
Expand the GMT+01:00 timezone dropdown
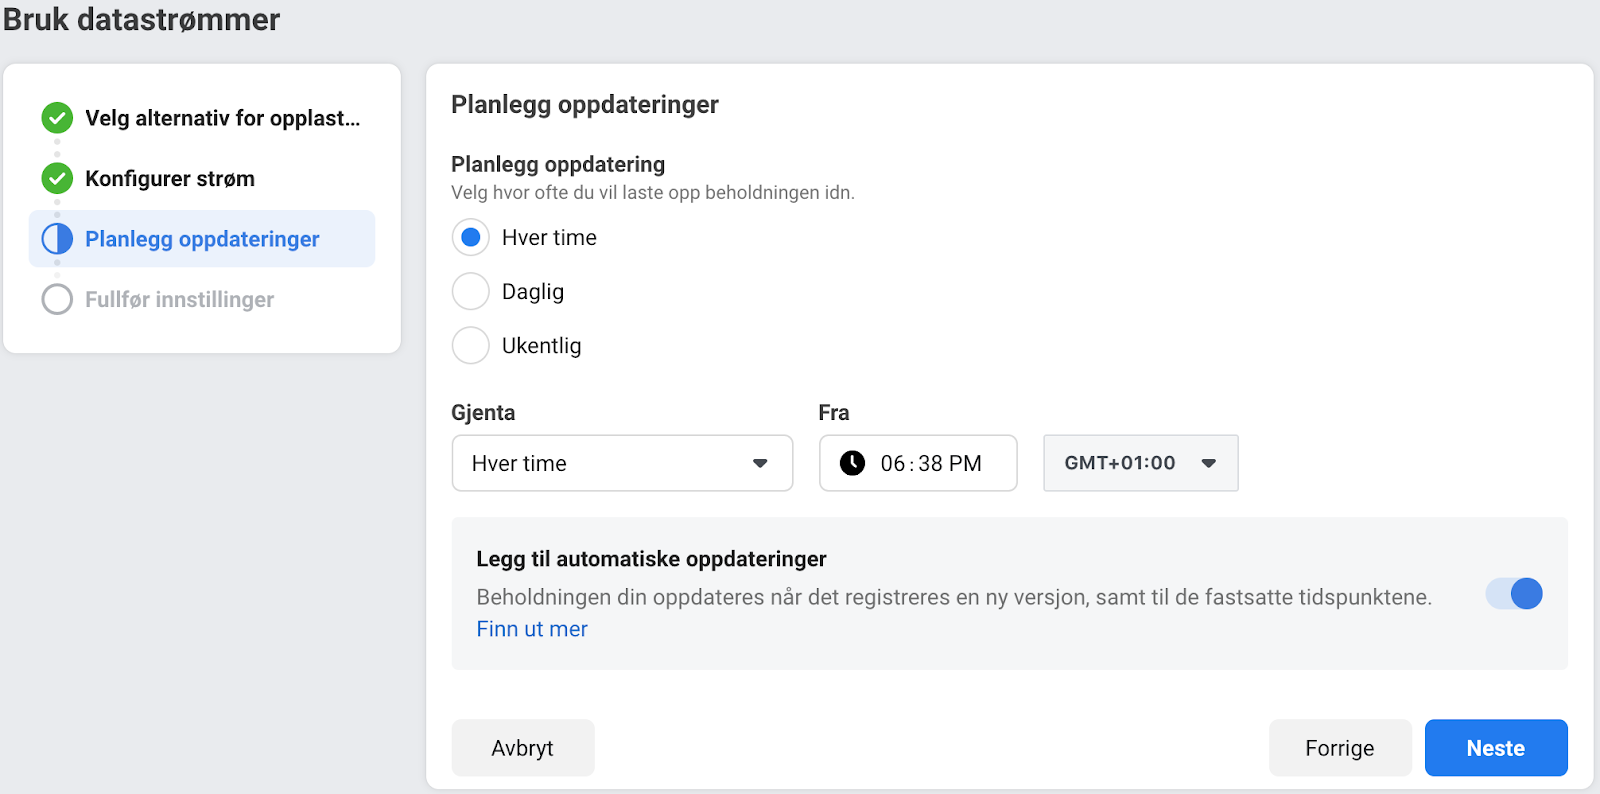click(x=1140, y=463)
